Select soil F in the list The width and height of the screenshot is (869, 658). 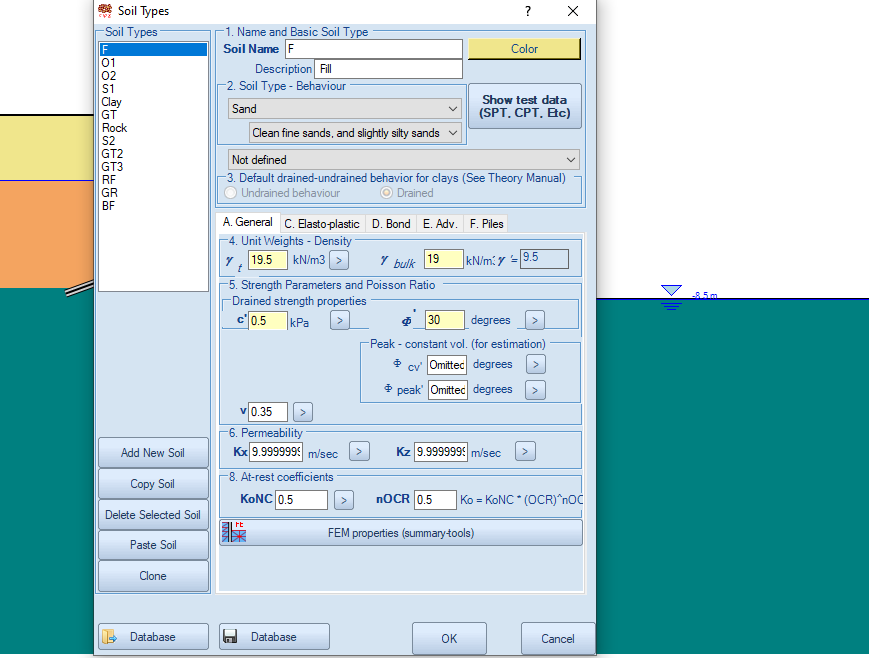[153, 49]
